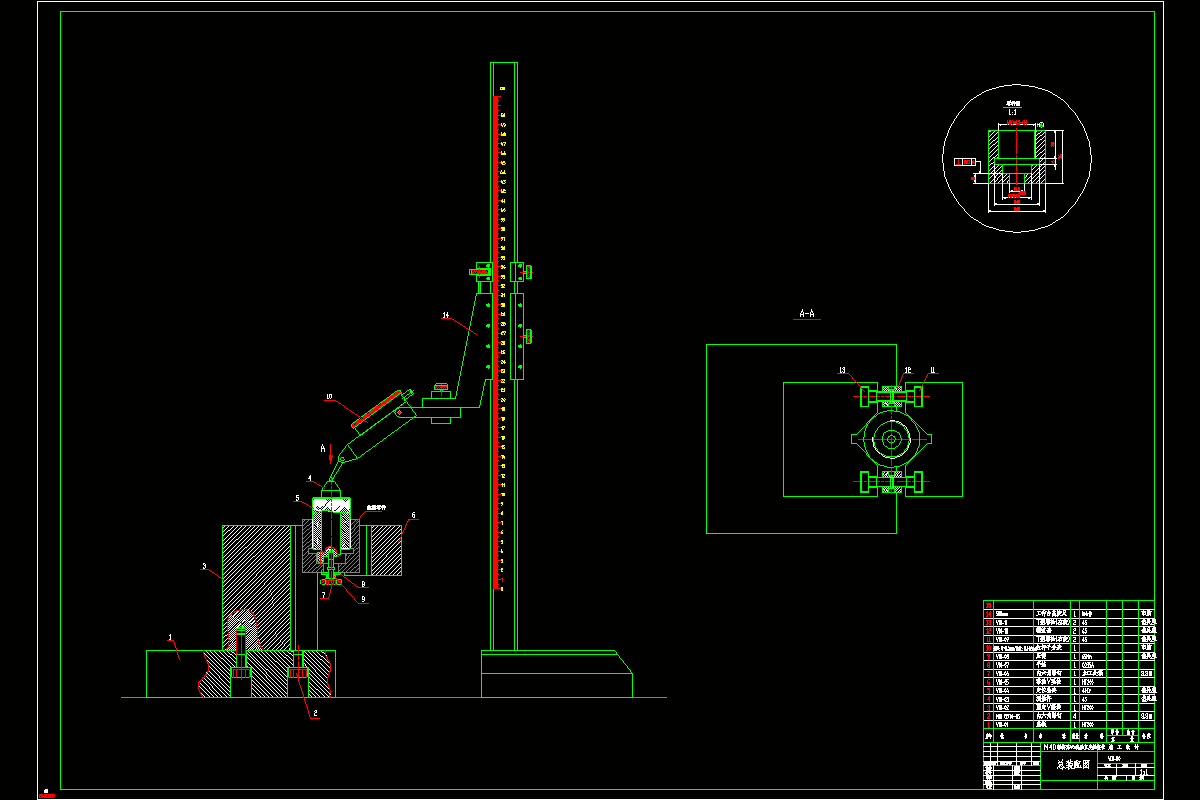Click part callout number 3 beside the hatched block
The image size is (1200, 800).
pyautogui.click(x=204, y=567)
